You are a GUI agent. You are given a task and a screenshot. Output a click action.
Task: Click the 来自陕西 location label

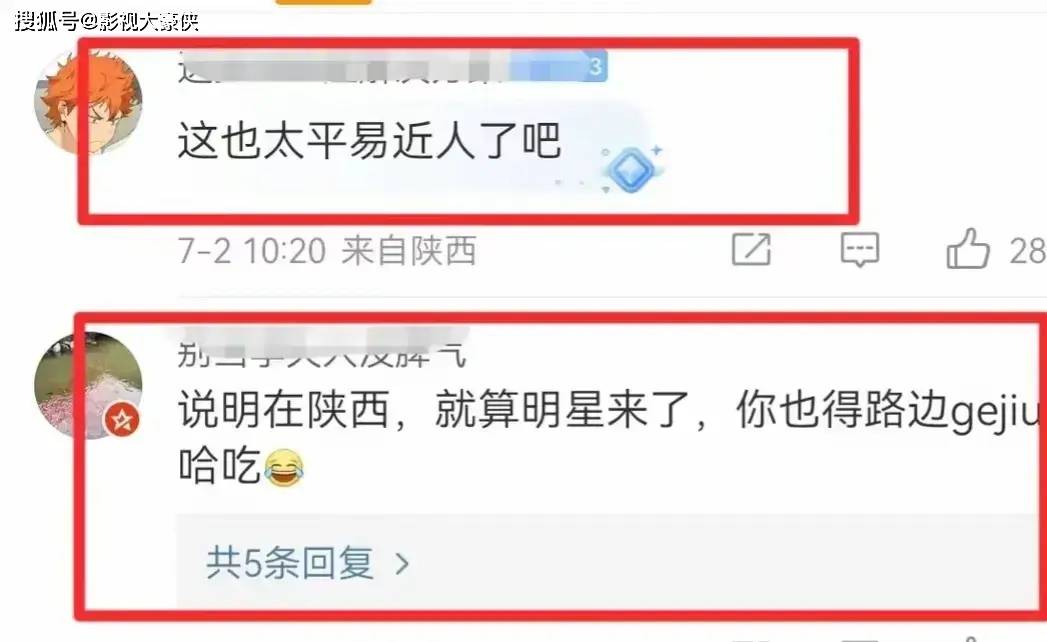[x=409, y=251]
